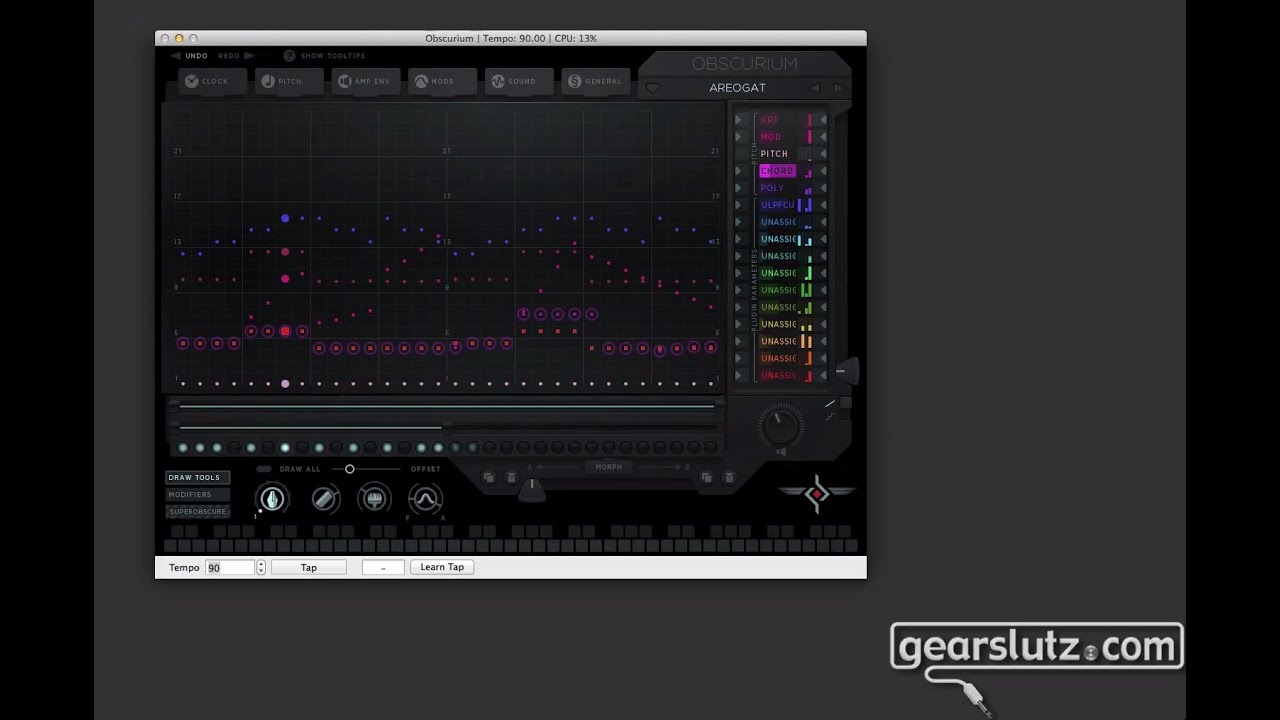Image resolution: width=1280 pixels, height=720 pixels.
Task: Click the small square button above the knob
Action: [x=845, y=403]
